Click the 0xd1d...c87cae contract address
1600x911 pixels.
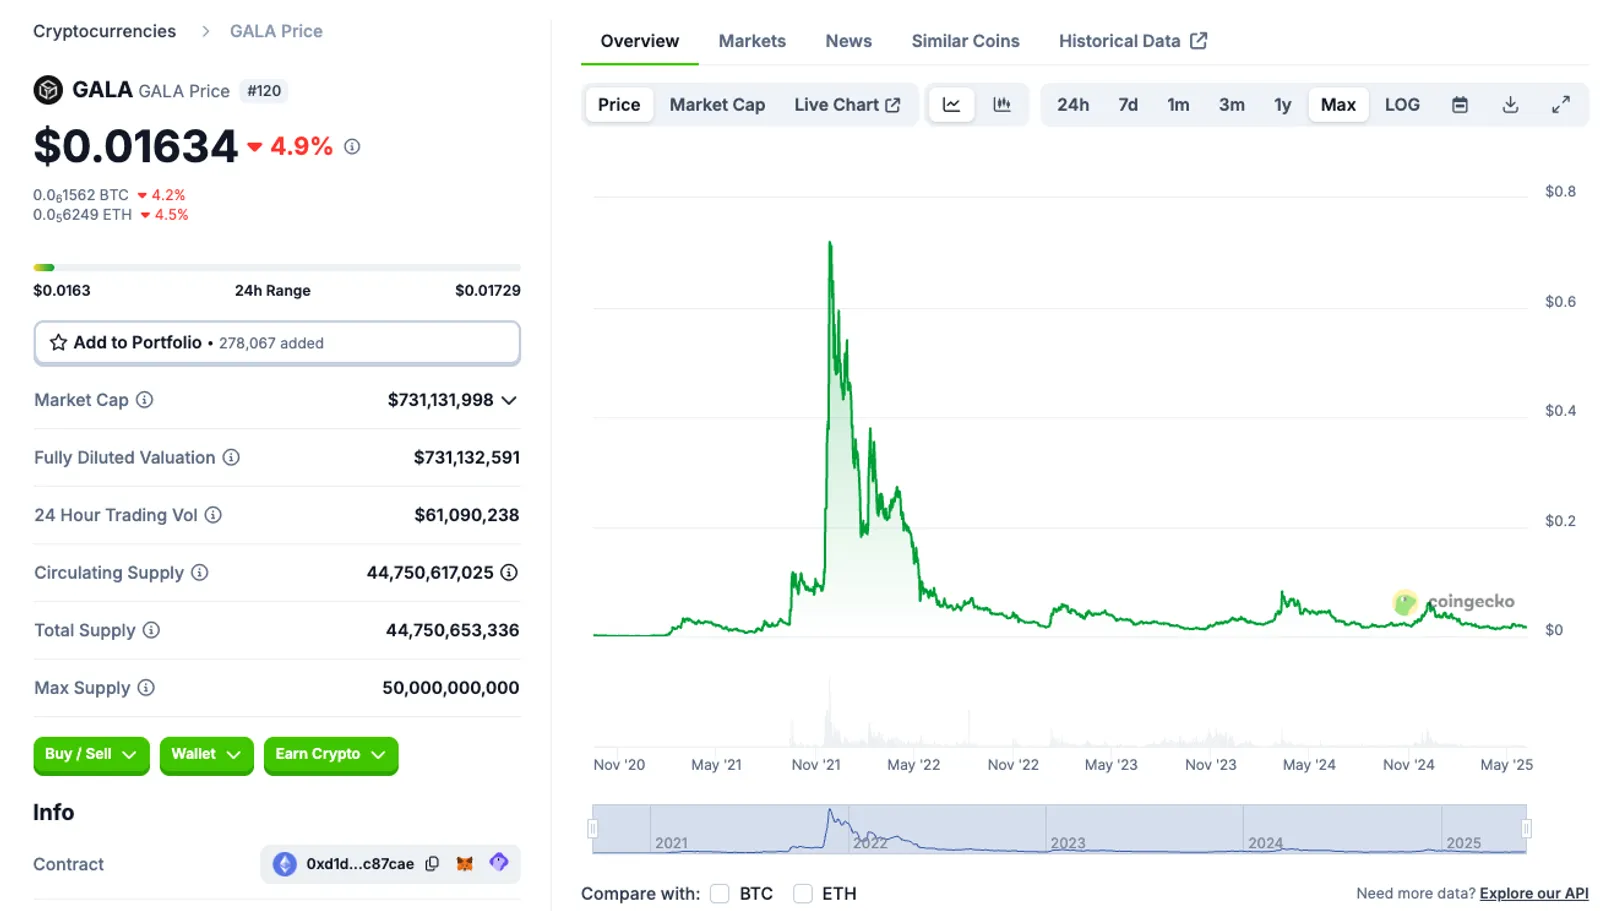click(360, 864)
